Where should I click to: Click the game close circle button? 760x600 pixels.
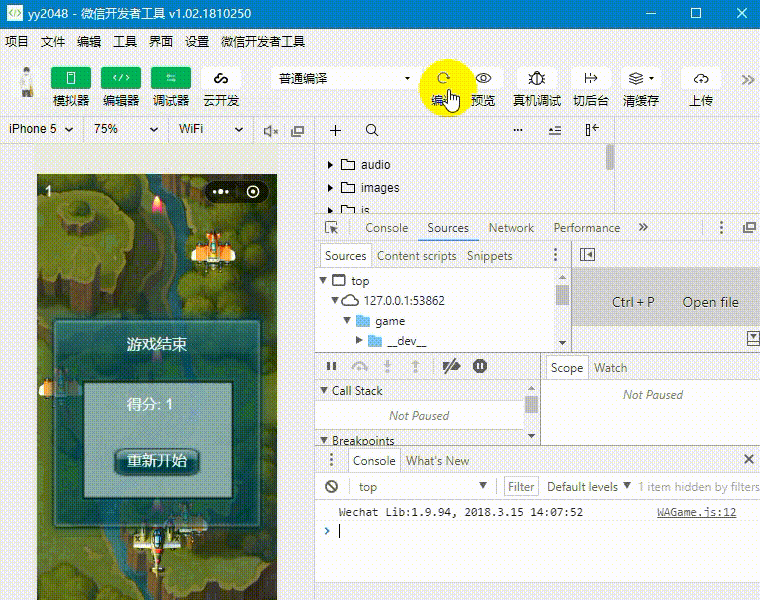(x=253, y=191)
